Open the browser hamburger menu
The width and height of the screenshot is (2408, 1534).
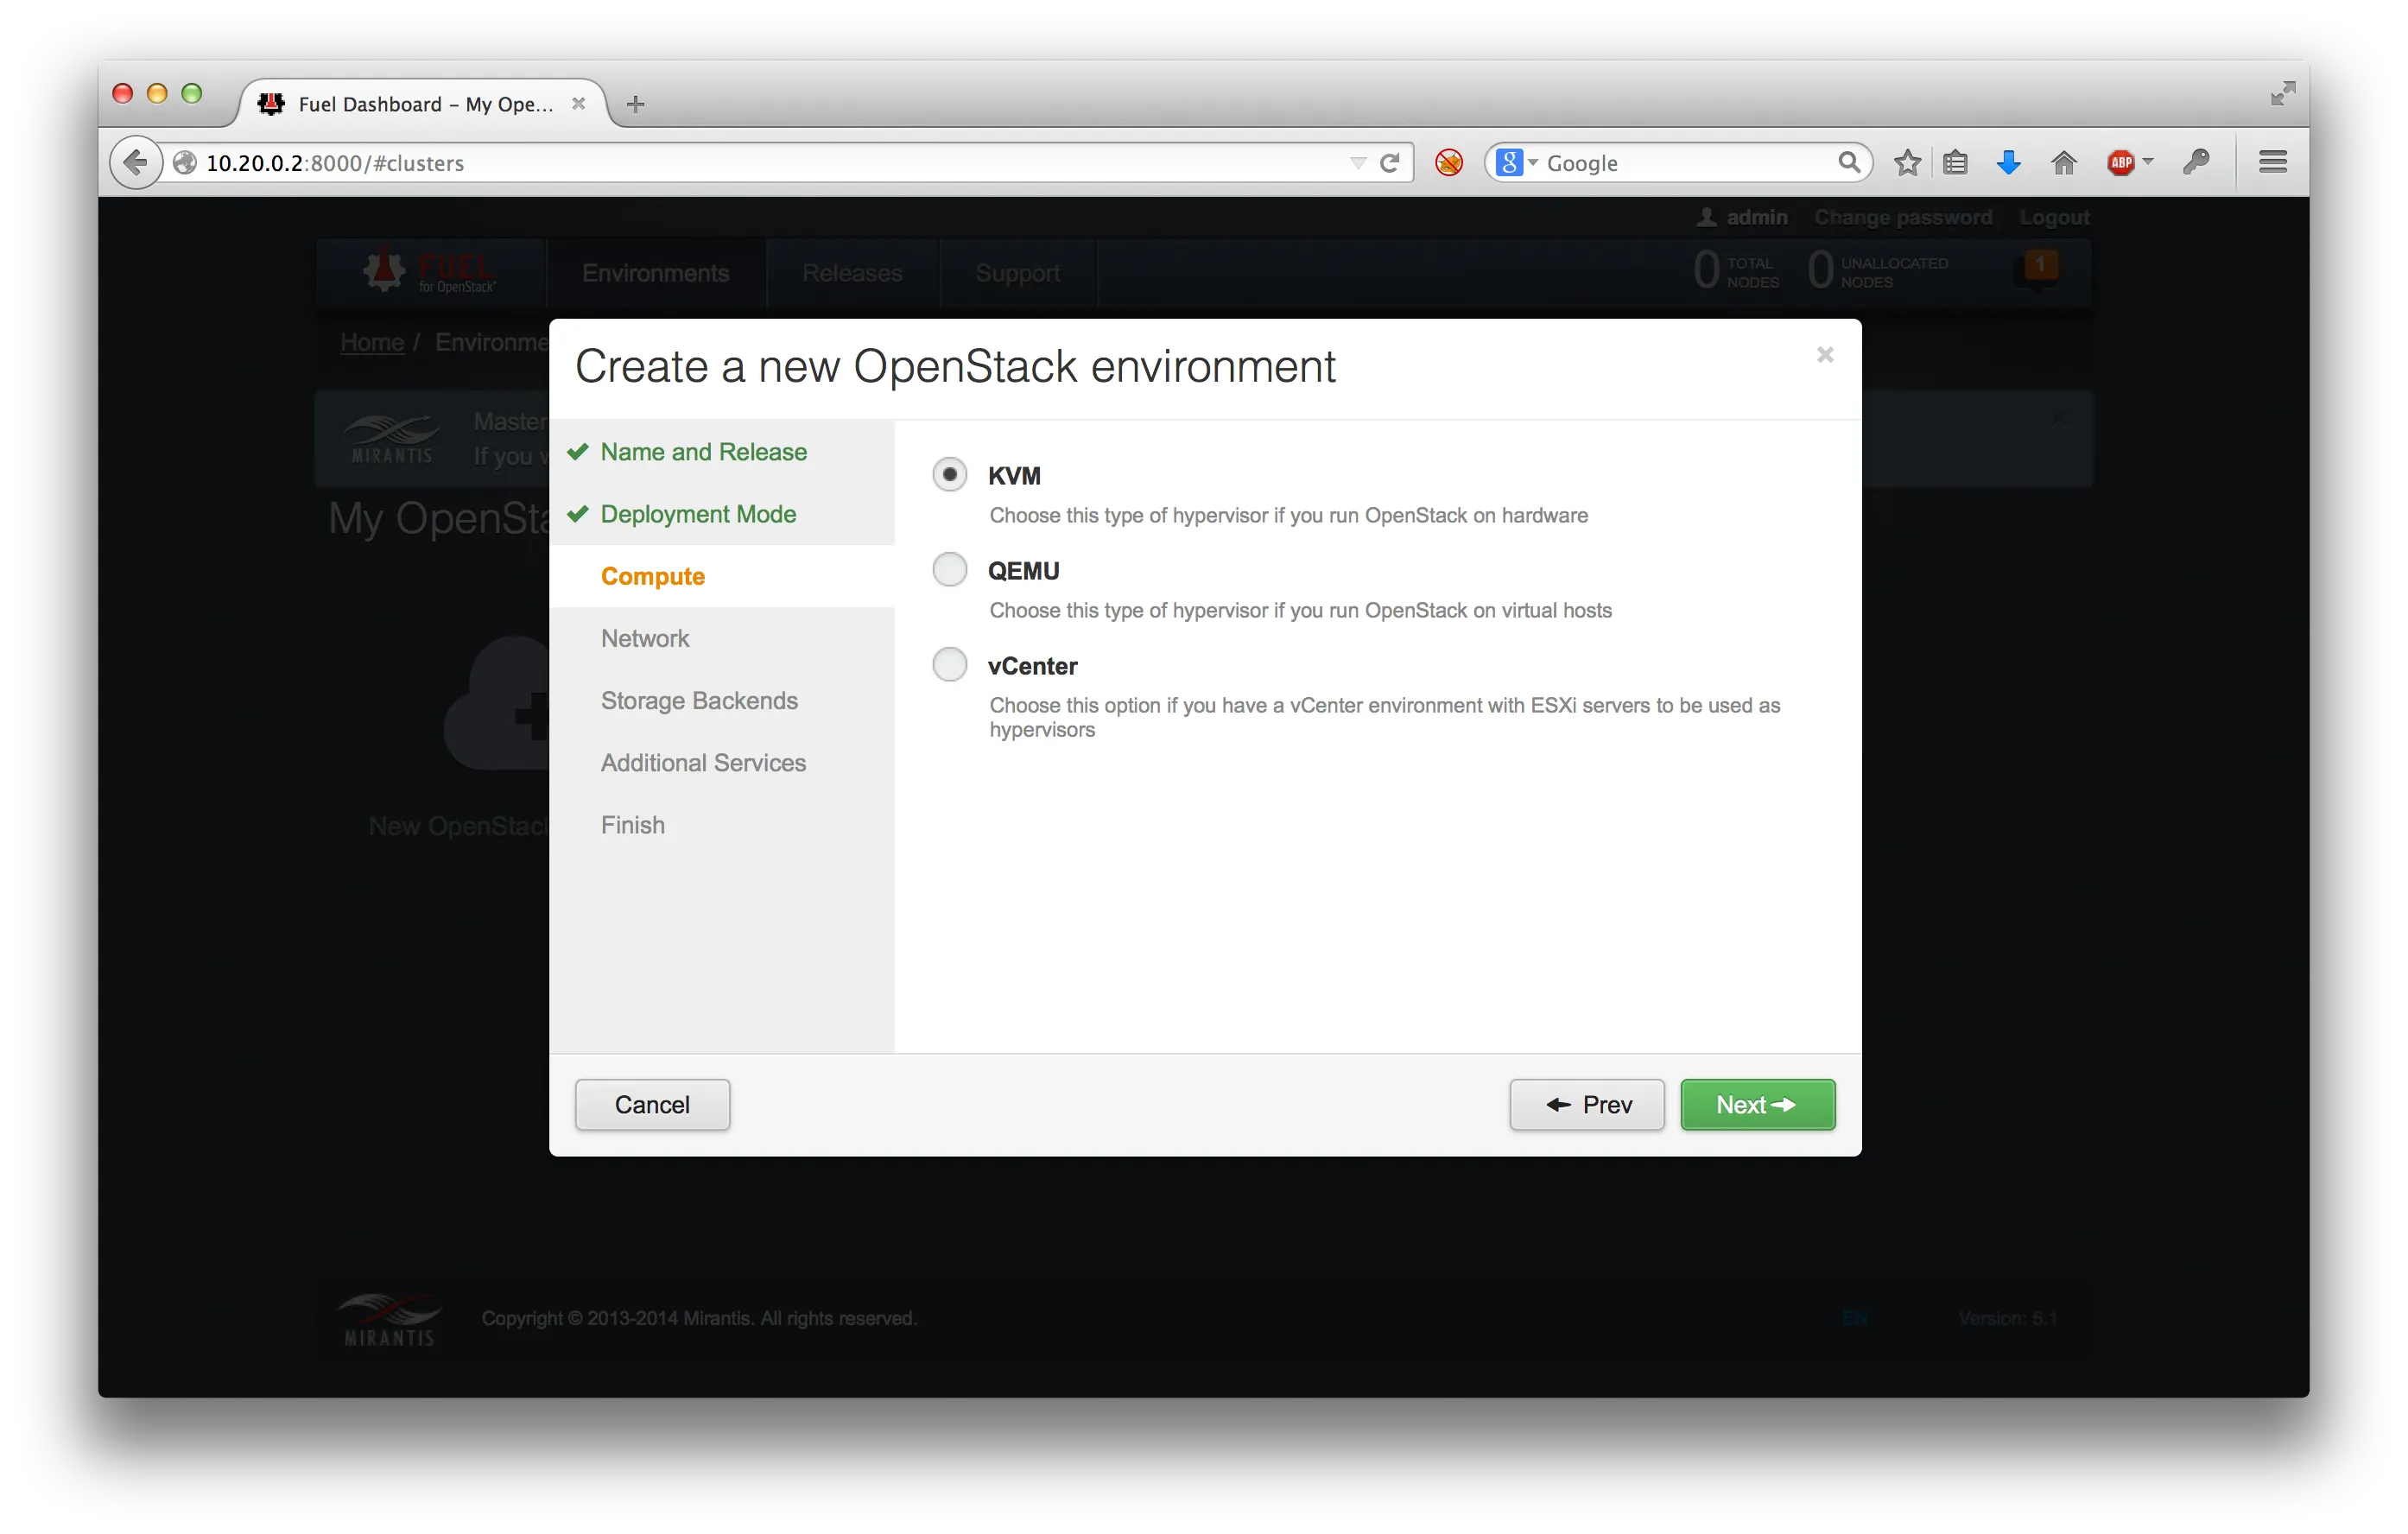click(2272, 162)
